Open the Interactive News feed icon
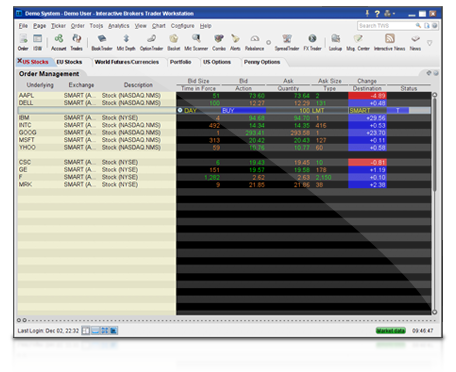 point(390,42)
